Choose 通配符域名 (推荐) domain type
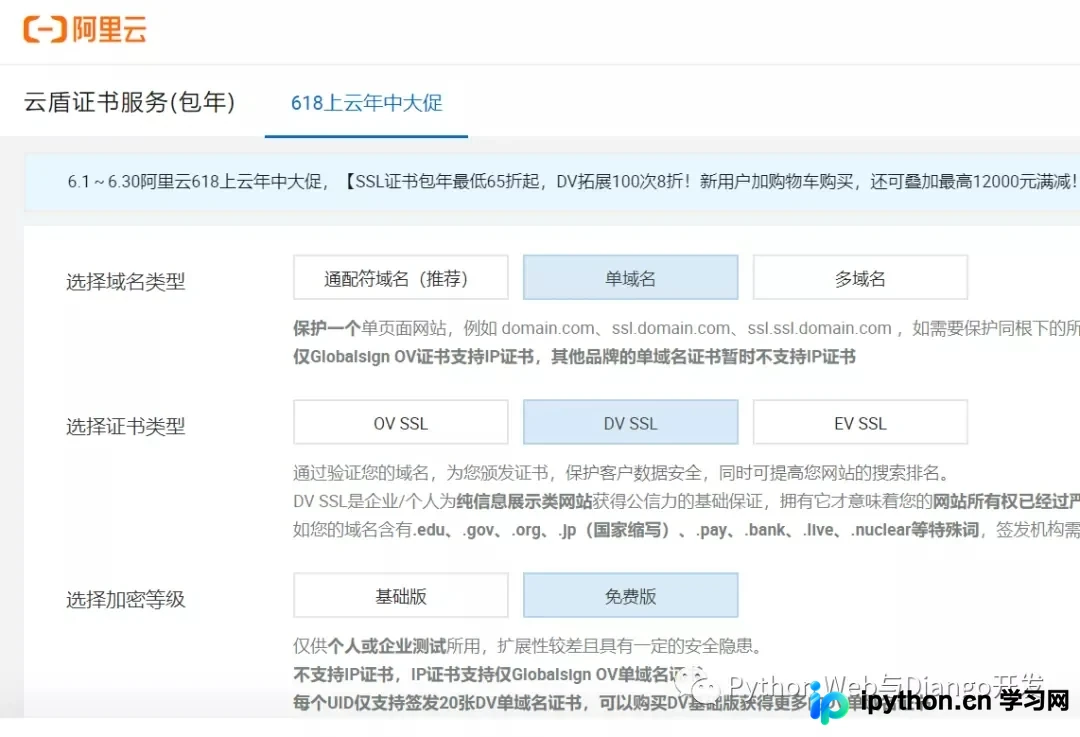Viewport: 1080px width, 737px height. [401, 278]
